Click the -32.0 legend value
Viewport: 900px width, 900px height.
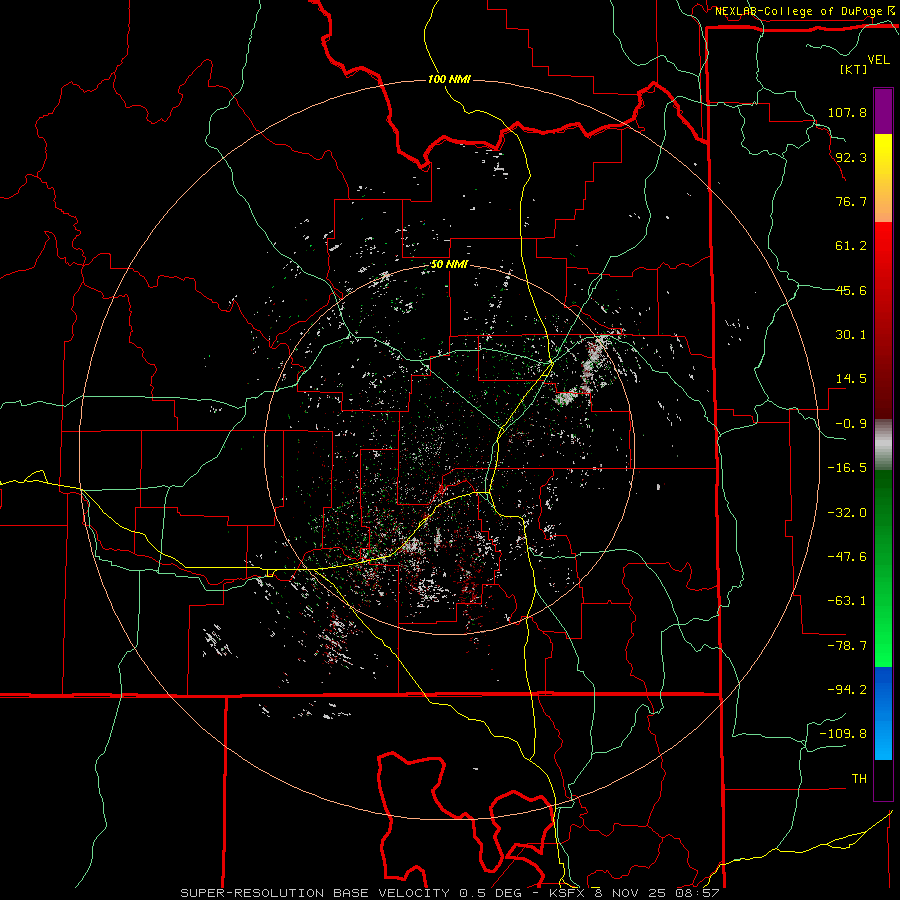coord(847,513)
